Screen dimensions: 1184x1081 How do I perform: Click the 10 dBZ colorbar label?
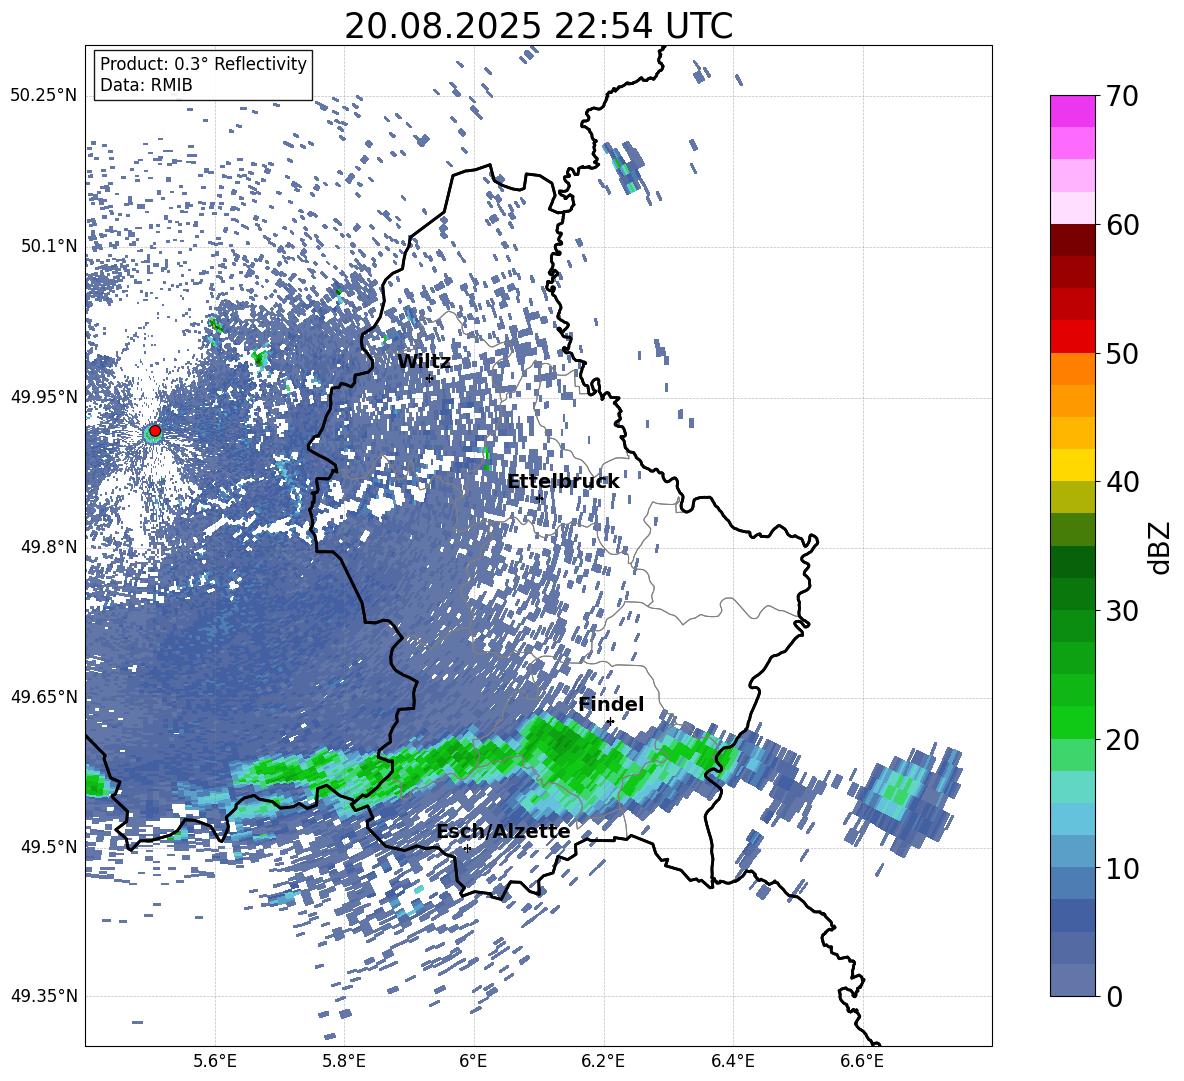1122,868
